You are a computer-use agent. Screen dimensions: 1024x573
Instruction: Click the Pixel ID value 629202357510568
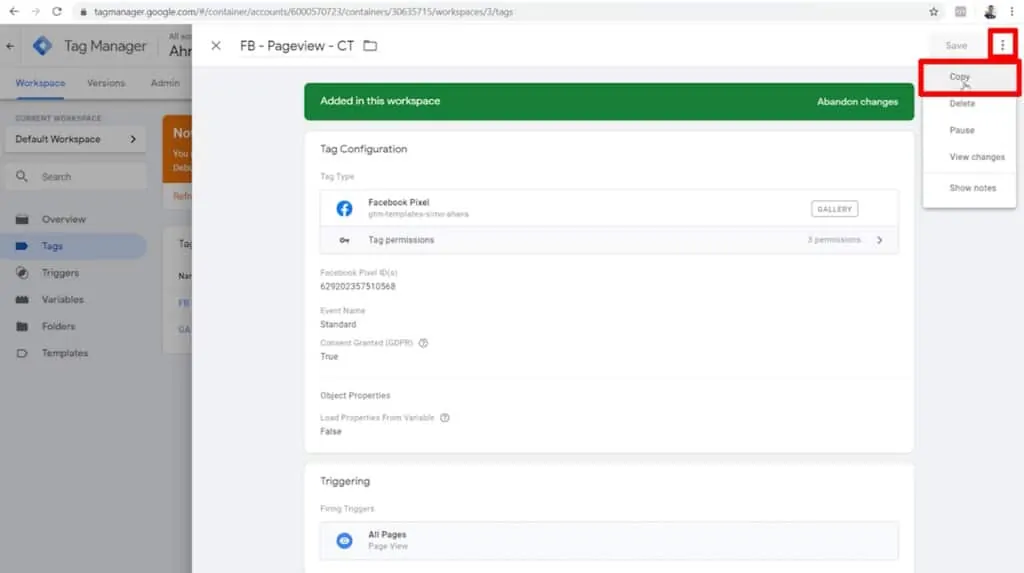point(358,286)
